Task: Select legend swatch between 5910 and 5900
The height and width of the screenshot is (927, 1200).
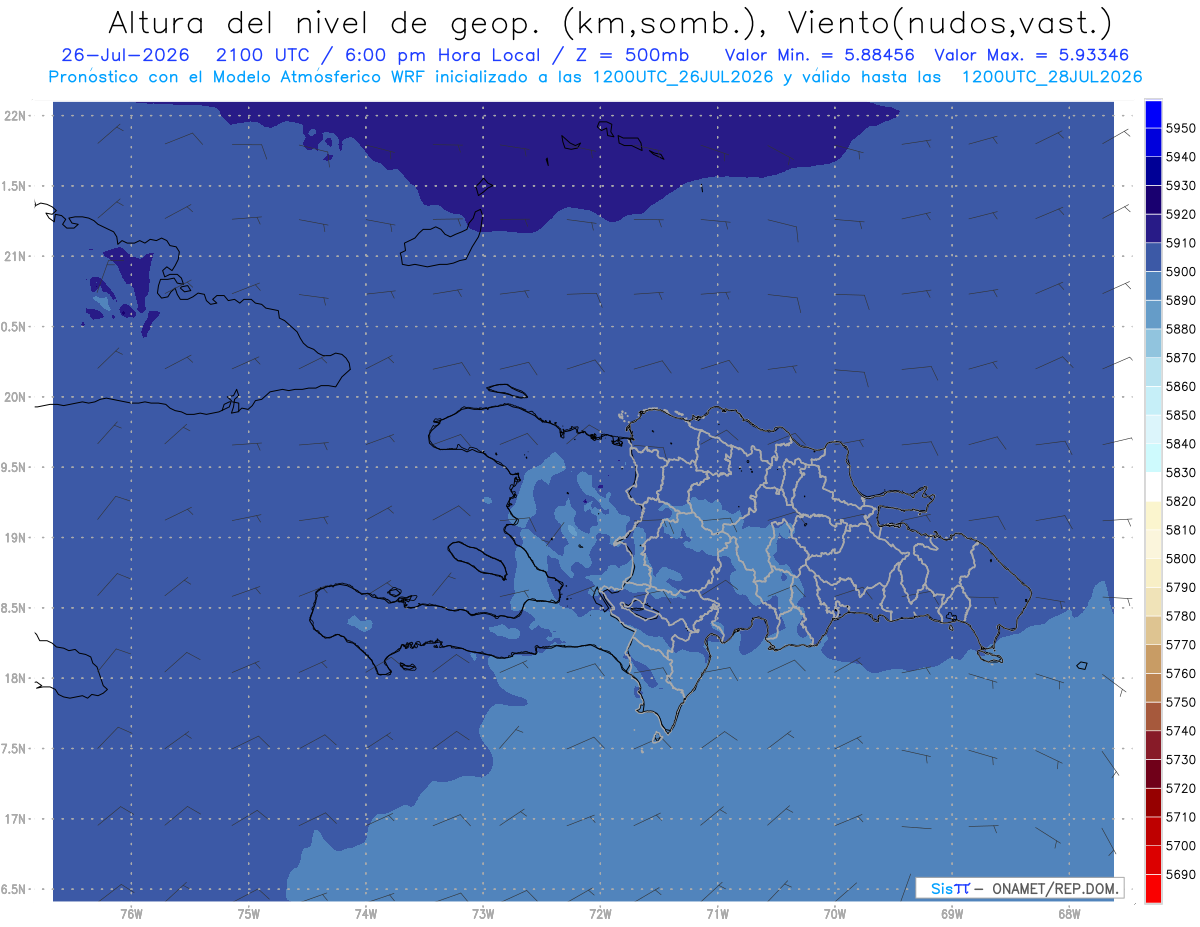Action: pos(1153,257)
